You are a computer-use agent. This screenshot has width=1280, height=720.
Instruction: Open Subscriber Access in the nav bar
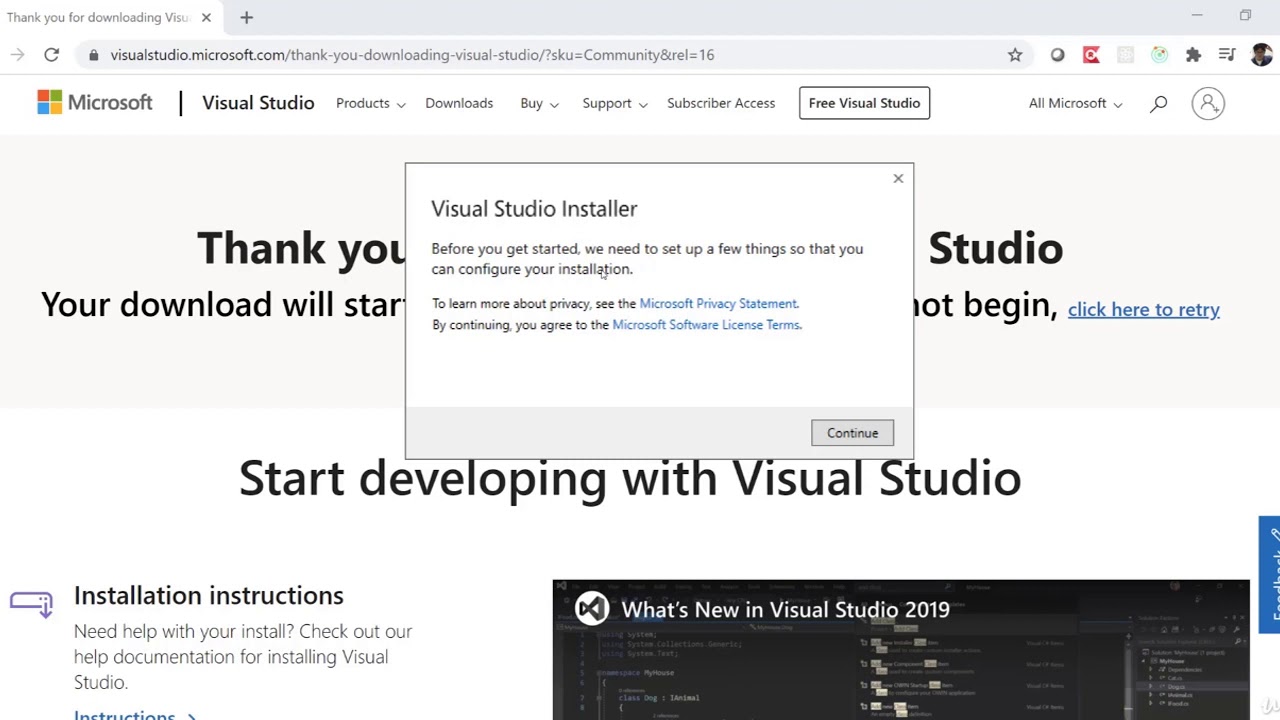721,103
